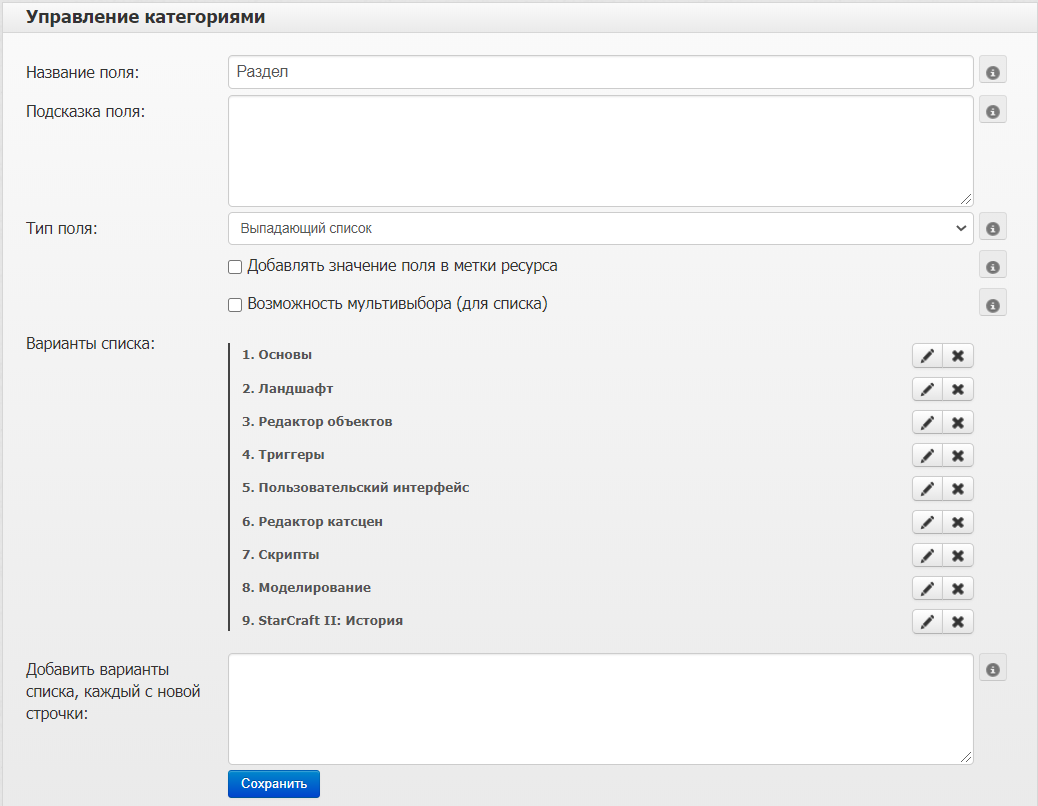This screenshot has height=806, width=1038.
Task: Delete the "StarCraft II: История" option
Action: (x=957, y=621)
